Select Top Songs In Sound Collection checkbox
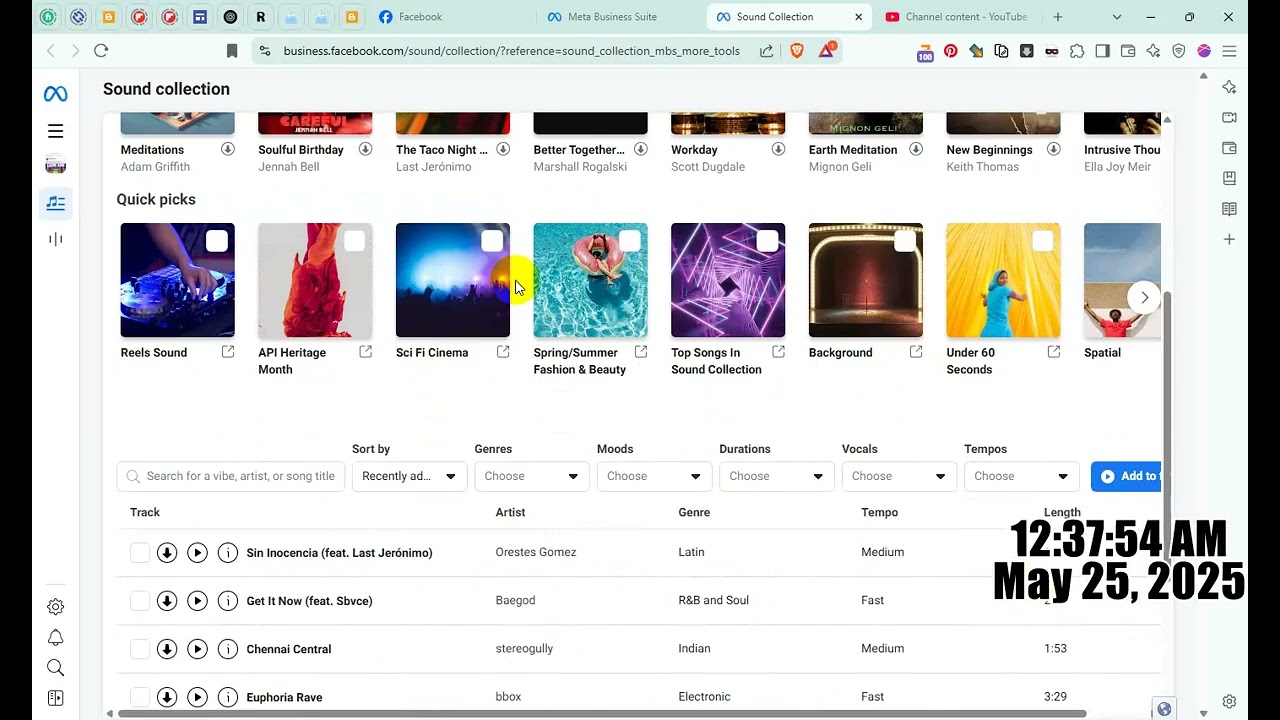Viewport: 1280px width, 720px height. click(x=767, y=241)
